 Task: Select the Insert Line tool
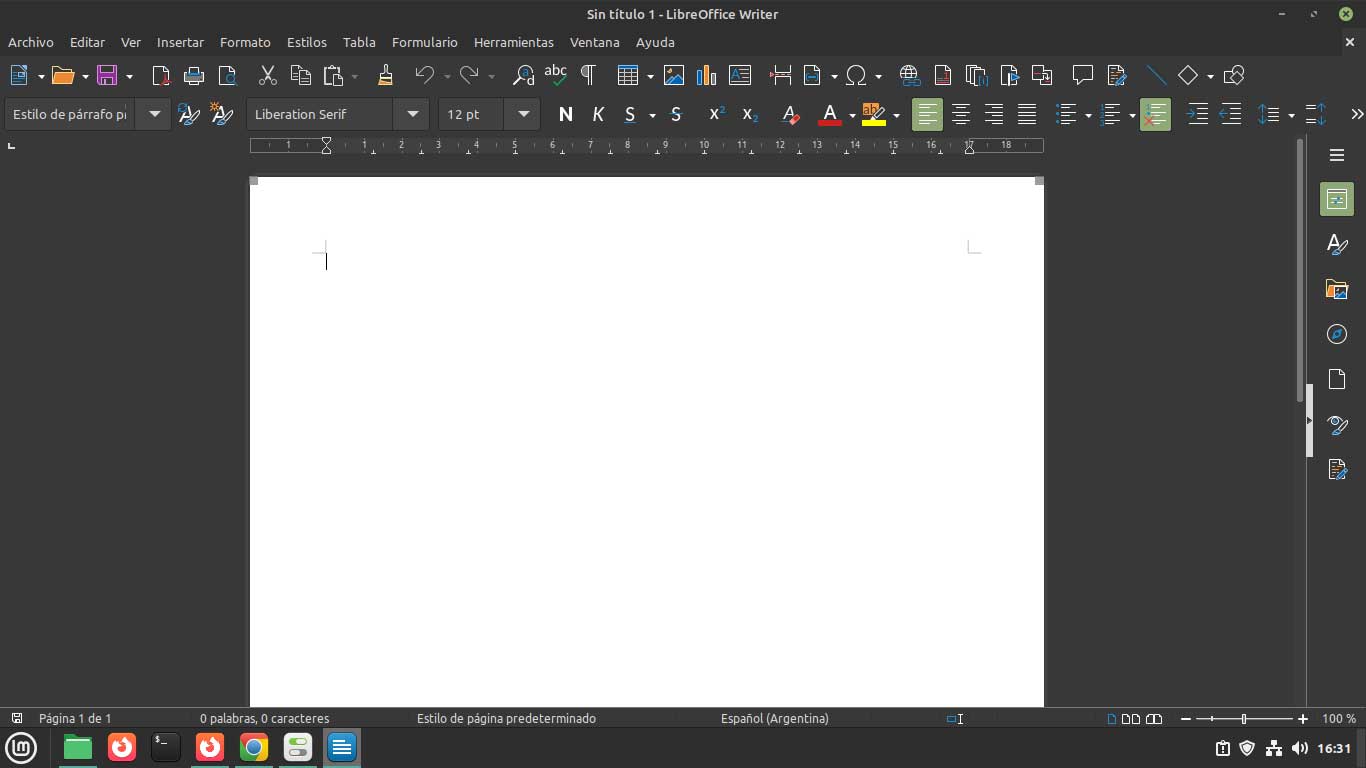[1156, 75]
